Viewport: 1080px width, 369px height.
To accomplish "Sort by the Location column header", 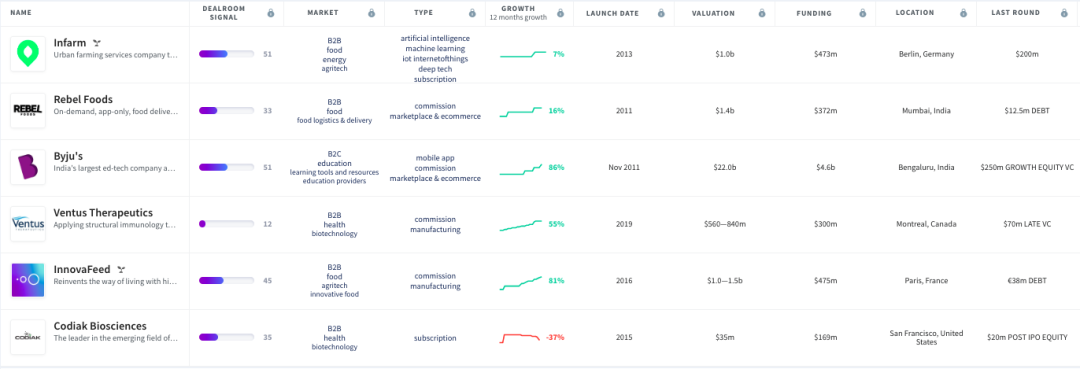I will pos(915,13).
